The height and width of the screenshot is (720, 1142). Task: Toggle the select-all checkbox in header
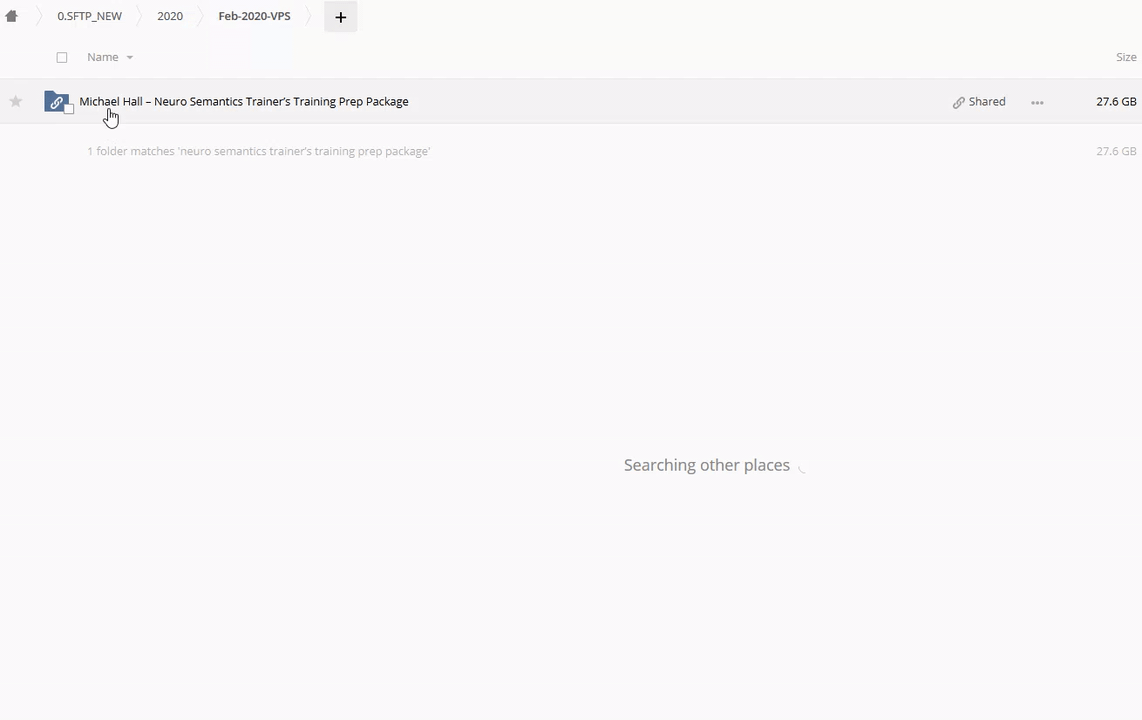(x=62, y=58)
